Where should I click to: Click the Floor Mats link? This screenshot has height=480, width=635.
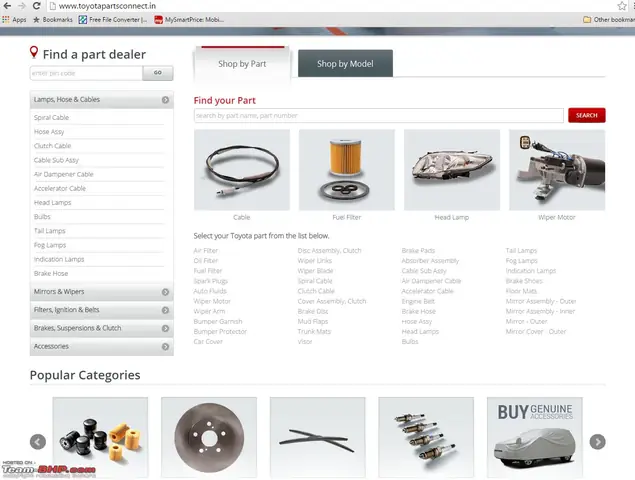[x=522, y=291]
